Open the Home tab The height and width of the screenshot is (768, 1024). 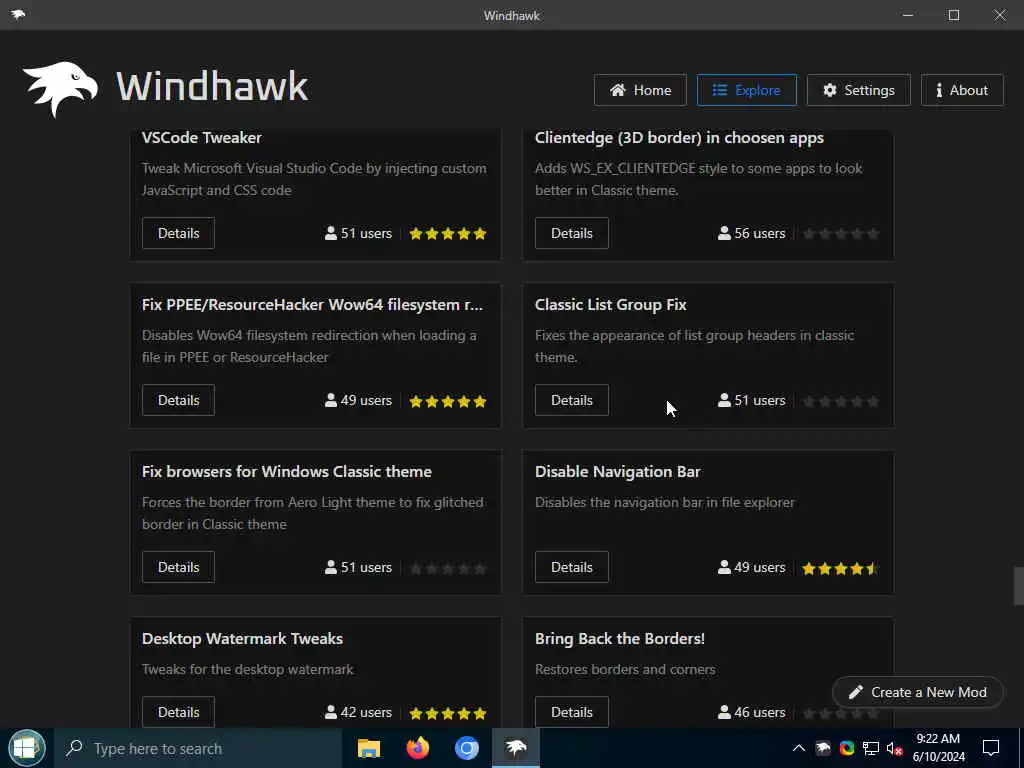tap(640, 90)
